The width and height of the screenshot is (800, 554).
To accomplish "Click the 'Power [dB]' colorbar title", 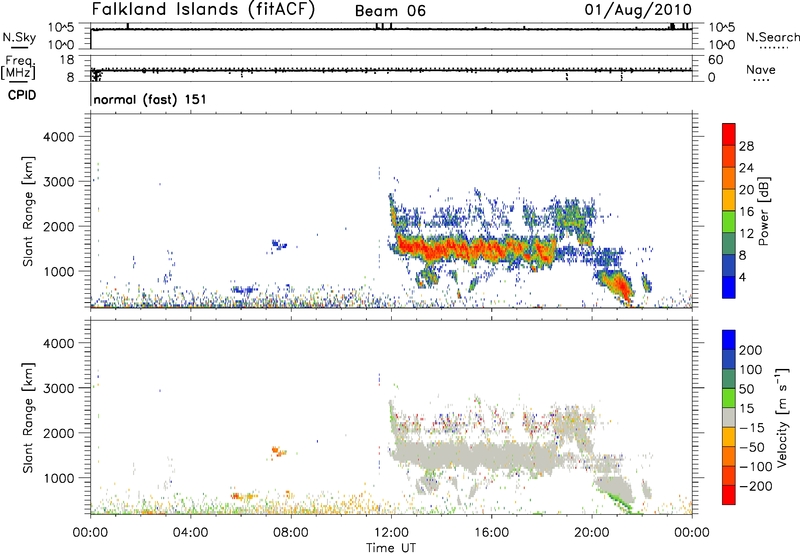I will tap(764, 211).
